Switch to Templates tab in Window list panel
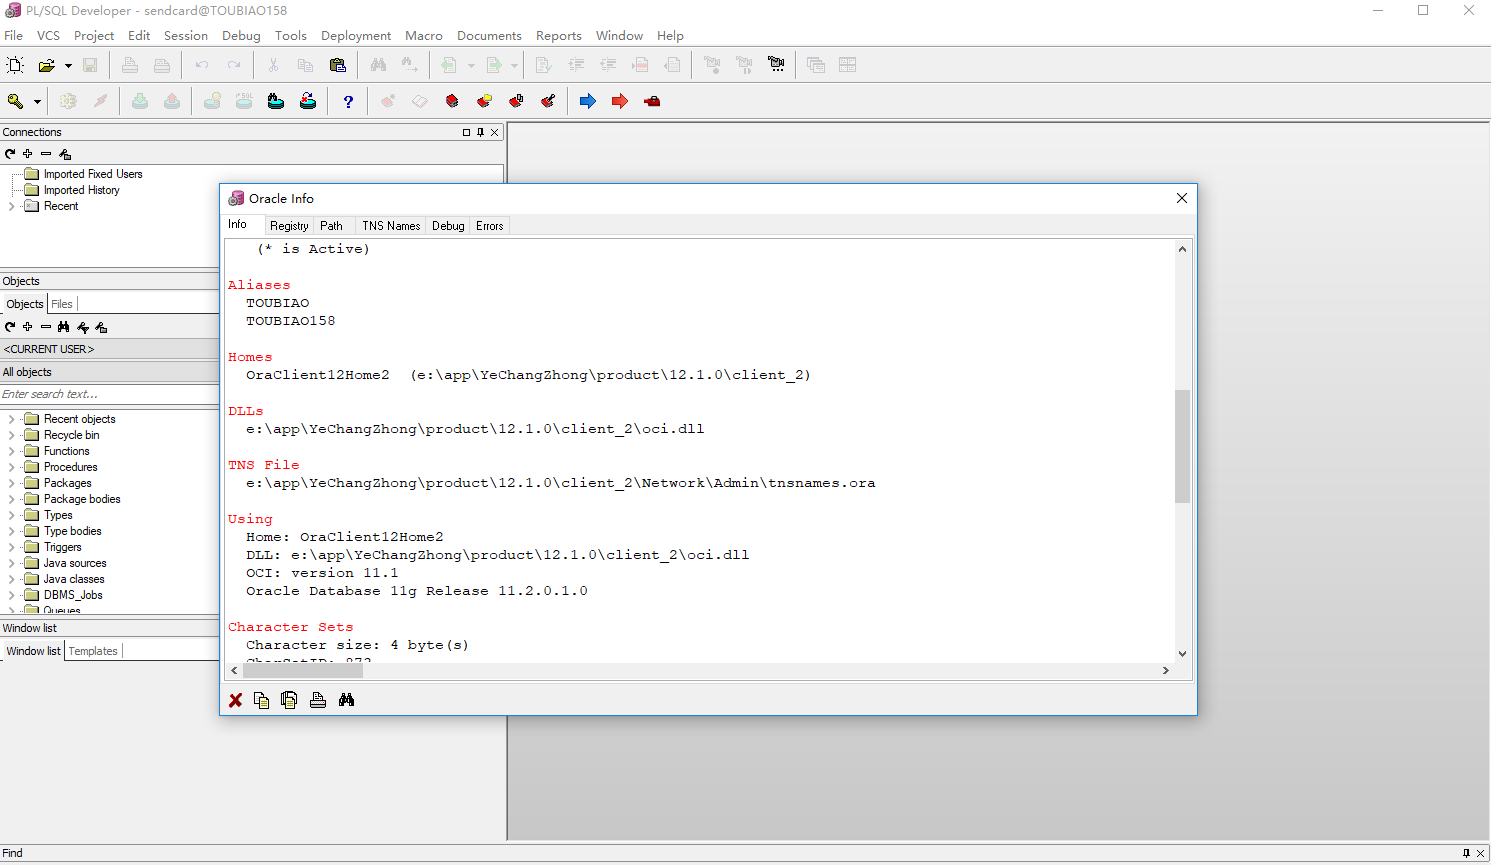This screenshot has height=865, width=1491. 93,651
